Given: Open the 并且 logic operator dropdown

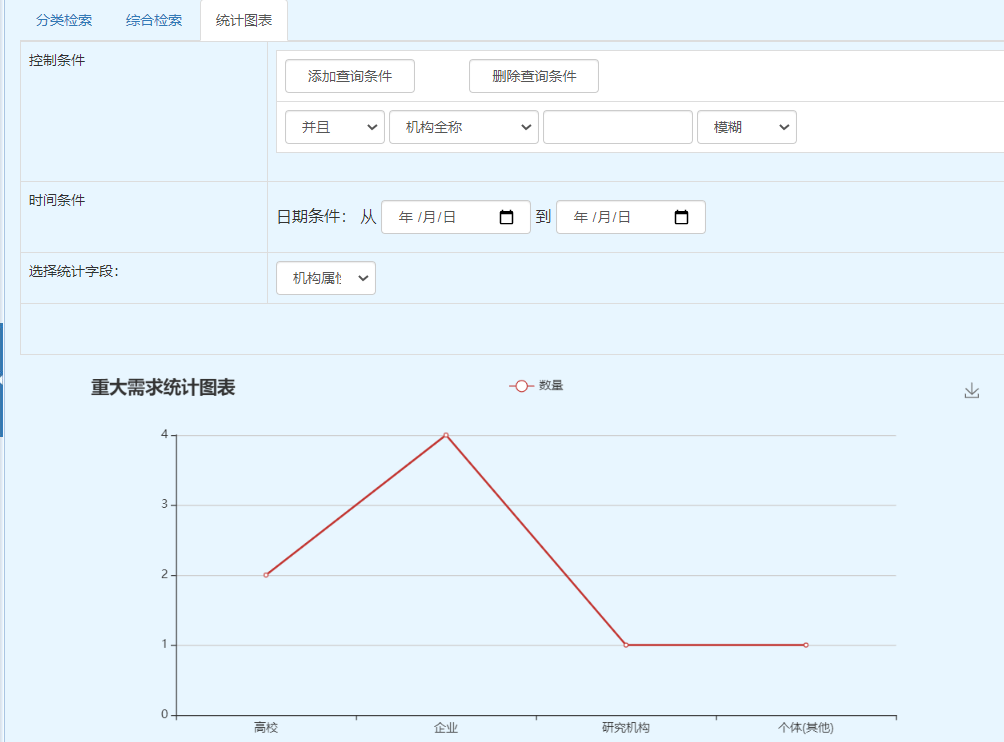Looking at the screenshot, I should click(x=335, y=127).
